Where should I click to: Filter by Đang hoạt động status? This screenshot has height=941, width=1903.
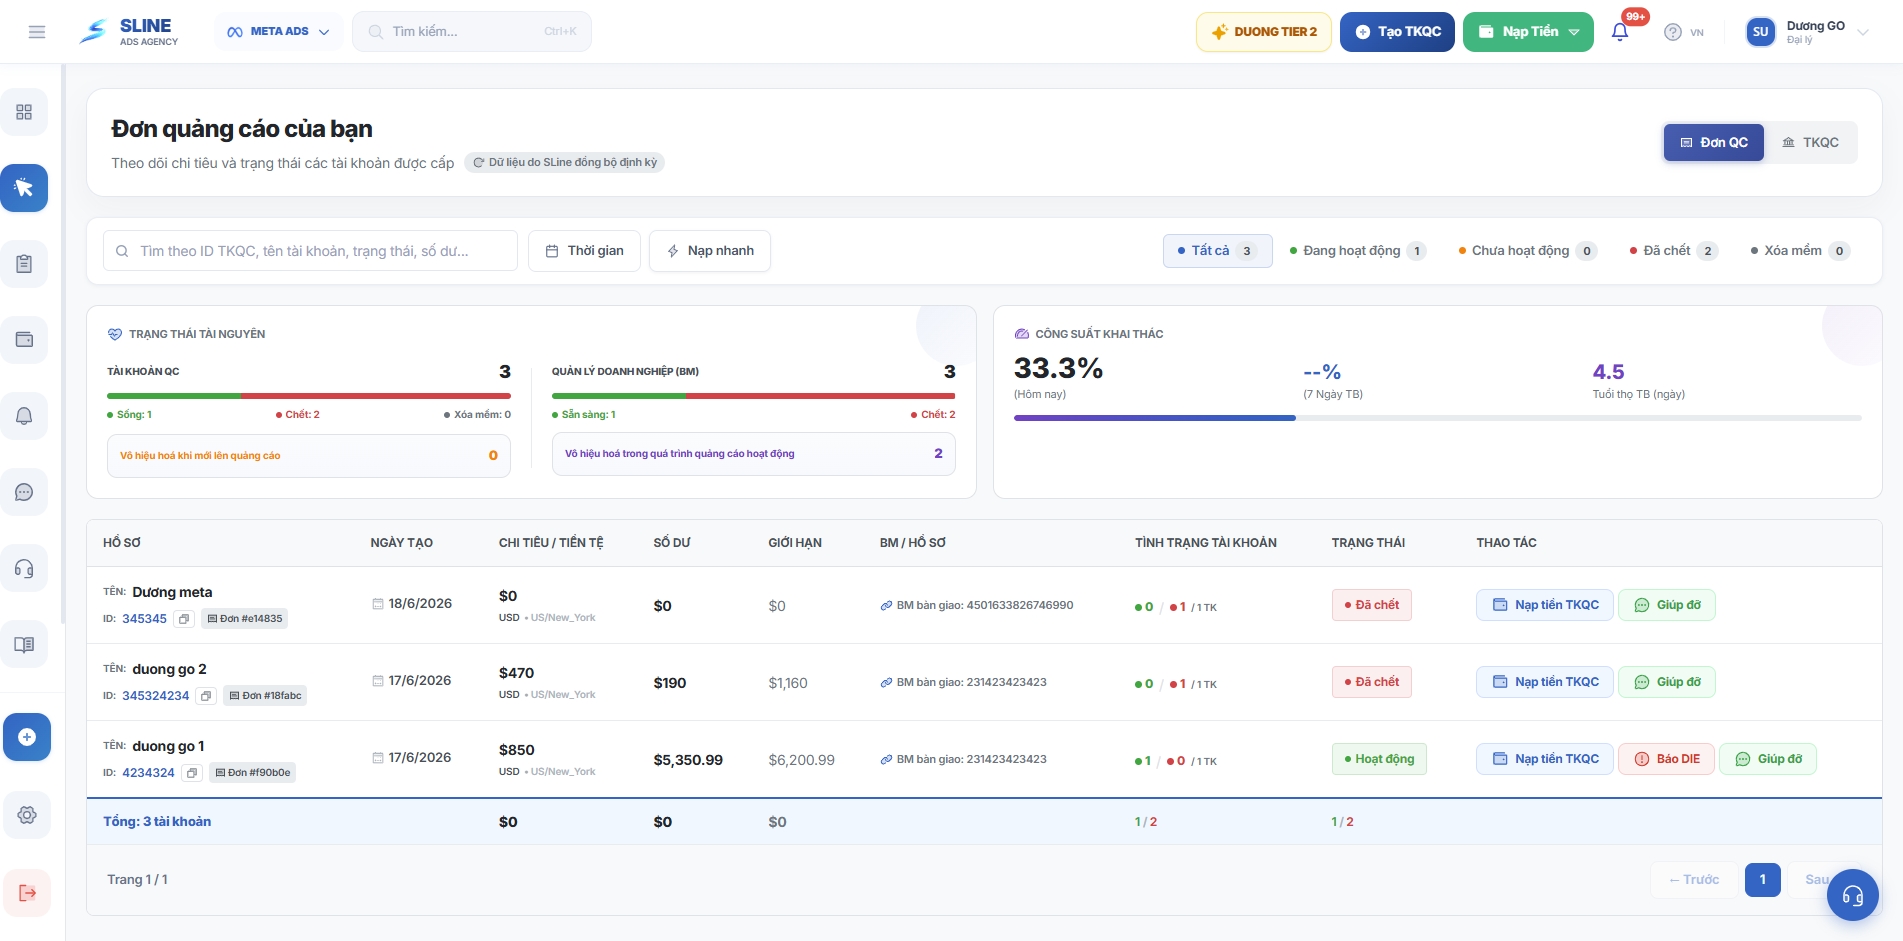pos(1357,251)
